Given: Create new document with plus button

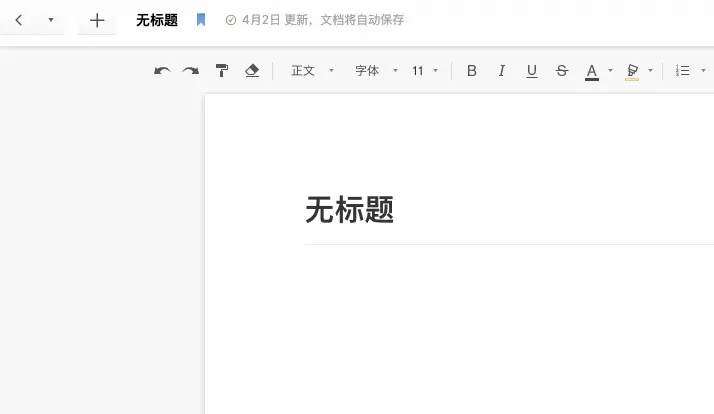Looking at the screenshot, I should click(97, 20).
